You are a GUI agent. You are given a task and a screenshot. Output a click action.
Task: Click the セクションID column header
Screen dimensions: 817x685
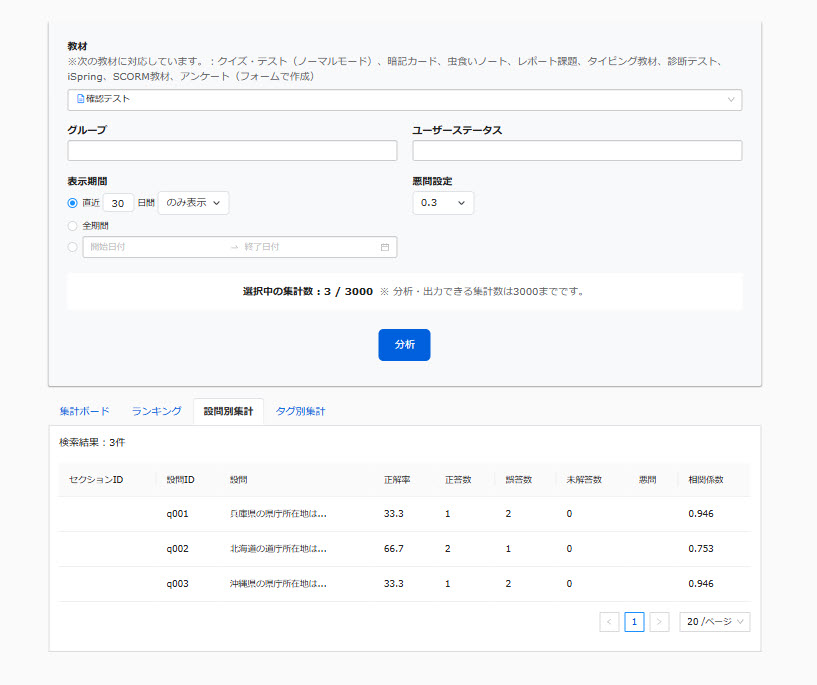coord(96,480)
